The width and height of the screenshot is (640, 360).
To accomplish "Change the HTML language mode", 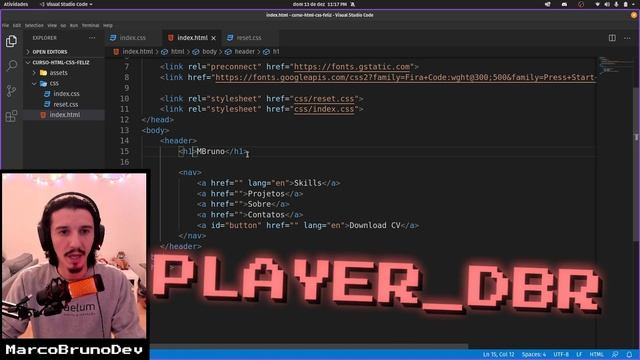I will pos(596,354).
